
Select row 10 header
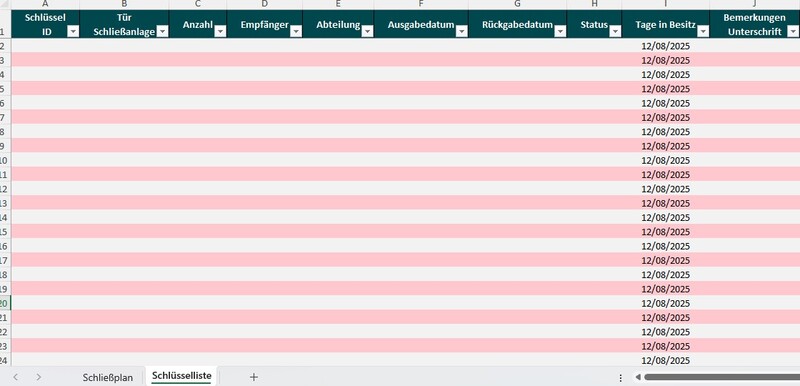tap(5, 160)
